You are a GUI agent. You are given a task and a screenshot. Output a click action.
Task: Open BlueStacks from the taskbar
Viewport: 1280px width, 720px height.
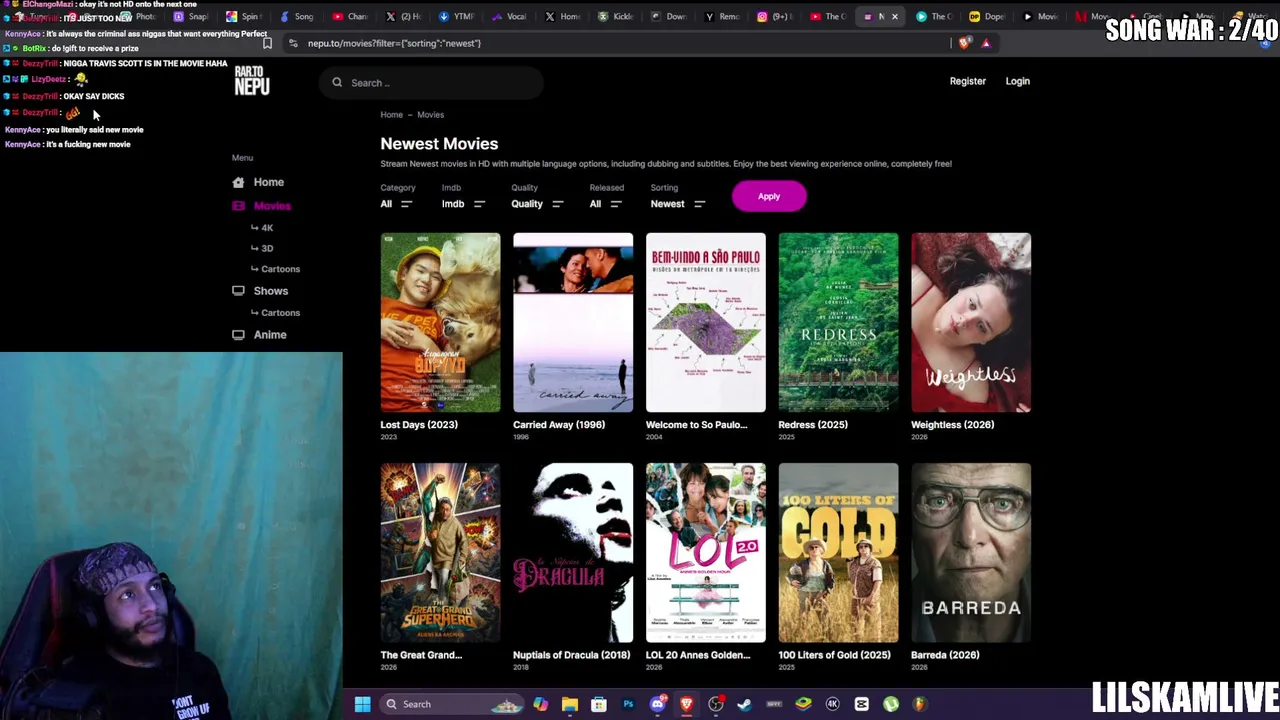pos(803,704)
